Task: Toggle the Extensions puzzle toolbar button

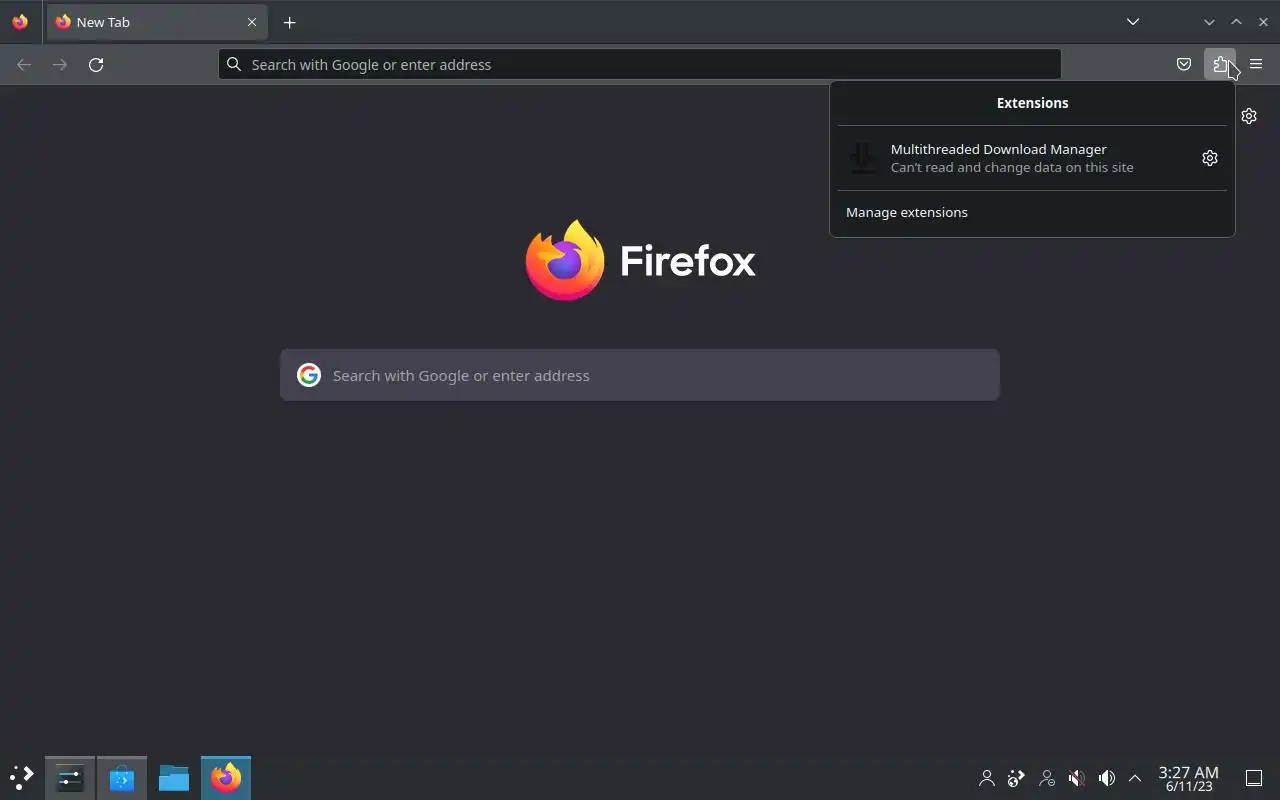Action: [x=1220, y=64]
